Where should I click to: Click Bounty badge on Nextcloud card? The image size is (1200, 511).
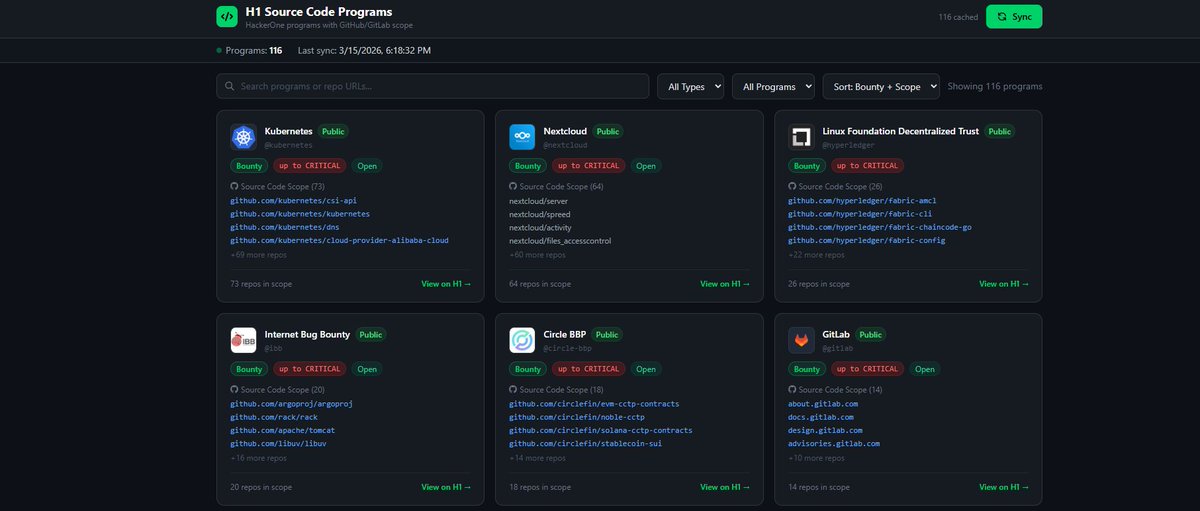pyautogui.click(x=527, y=166)
